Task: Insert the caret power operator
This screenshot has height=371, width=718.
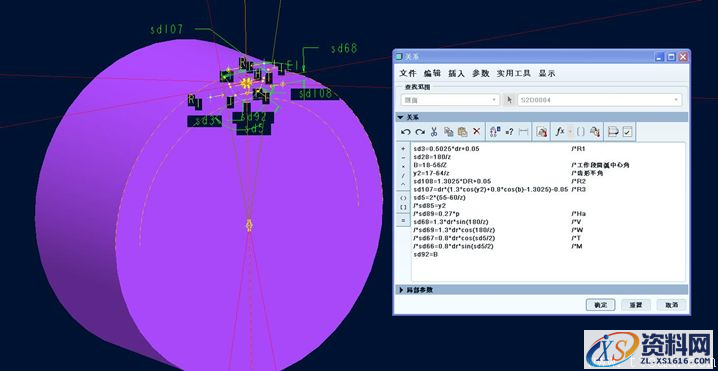Action: pyautogui.click(x=403, y=184)
